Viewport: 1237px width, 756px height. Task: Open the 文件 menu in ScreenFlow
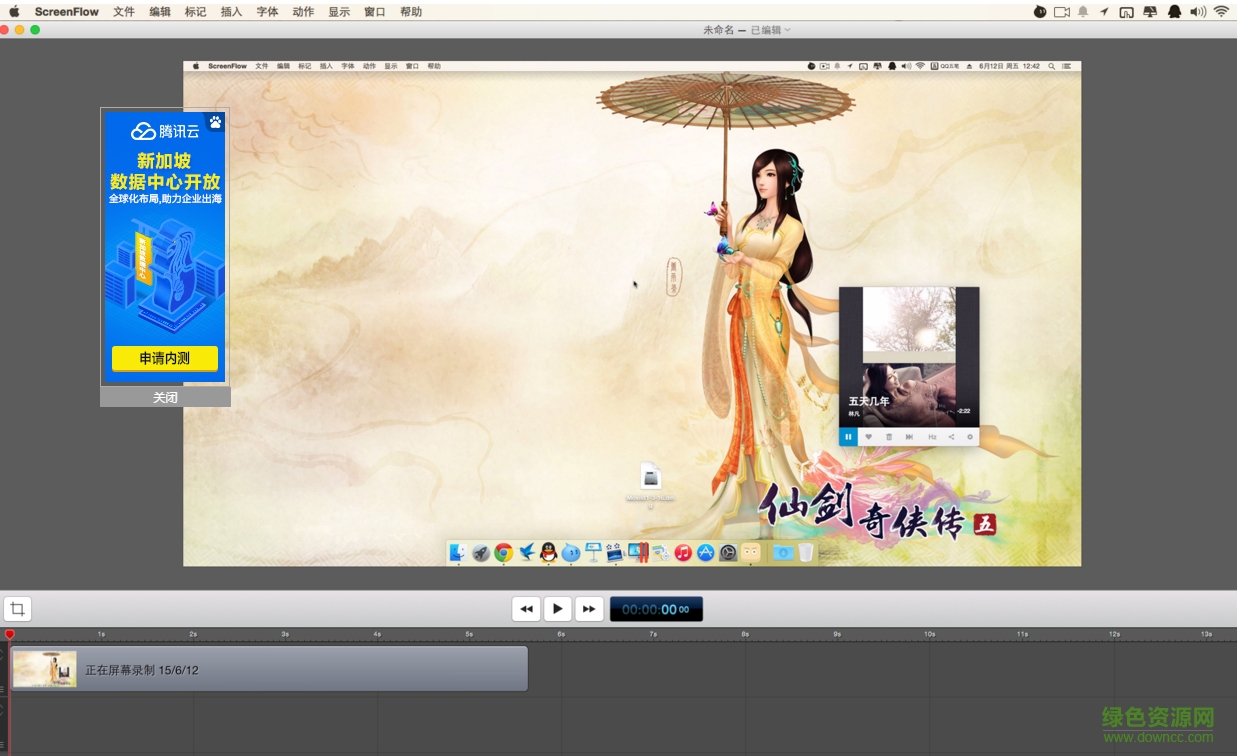tap(124, 11)
